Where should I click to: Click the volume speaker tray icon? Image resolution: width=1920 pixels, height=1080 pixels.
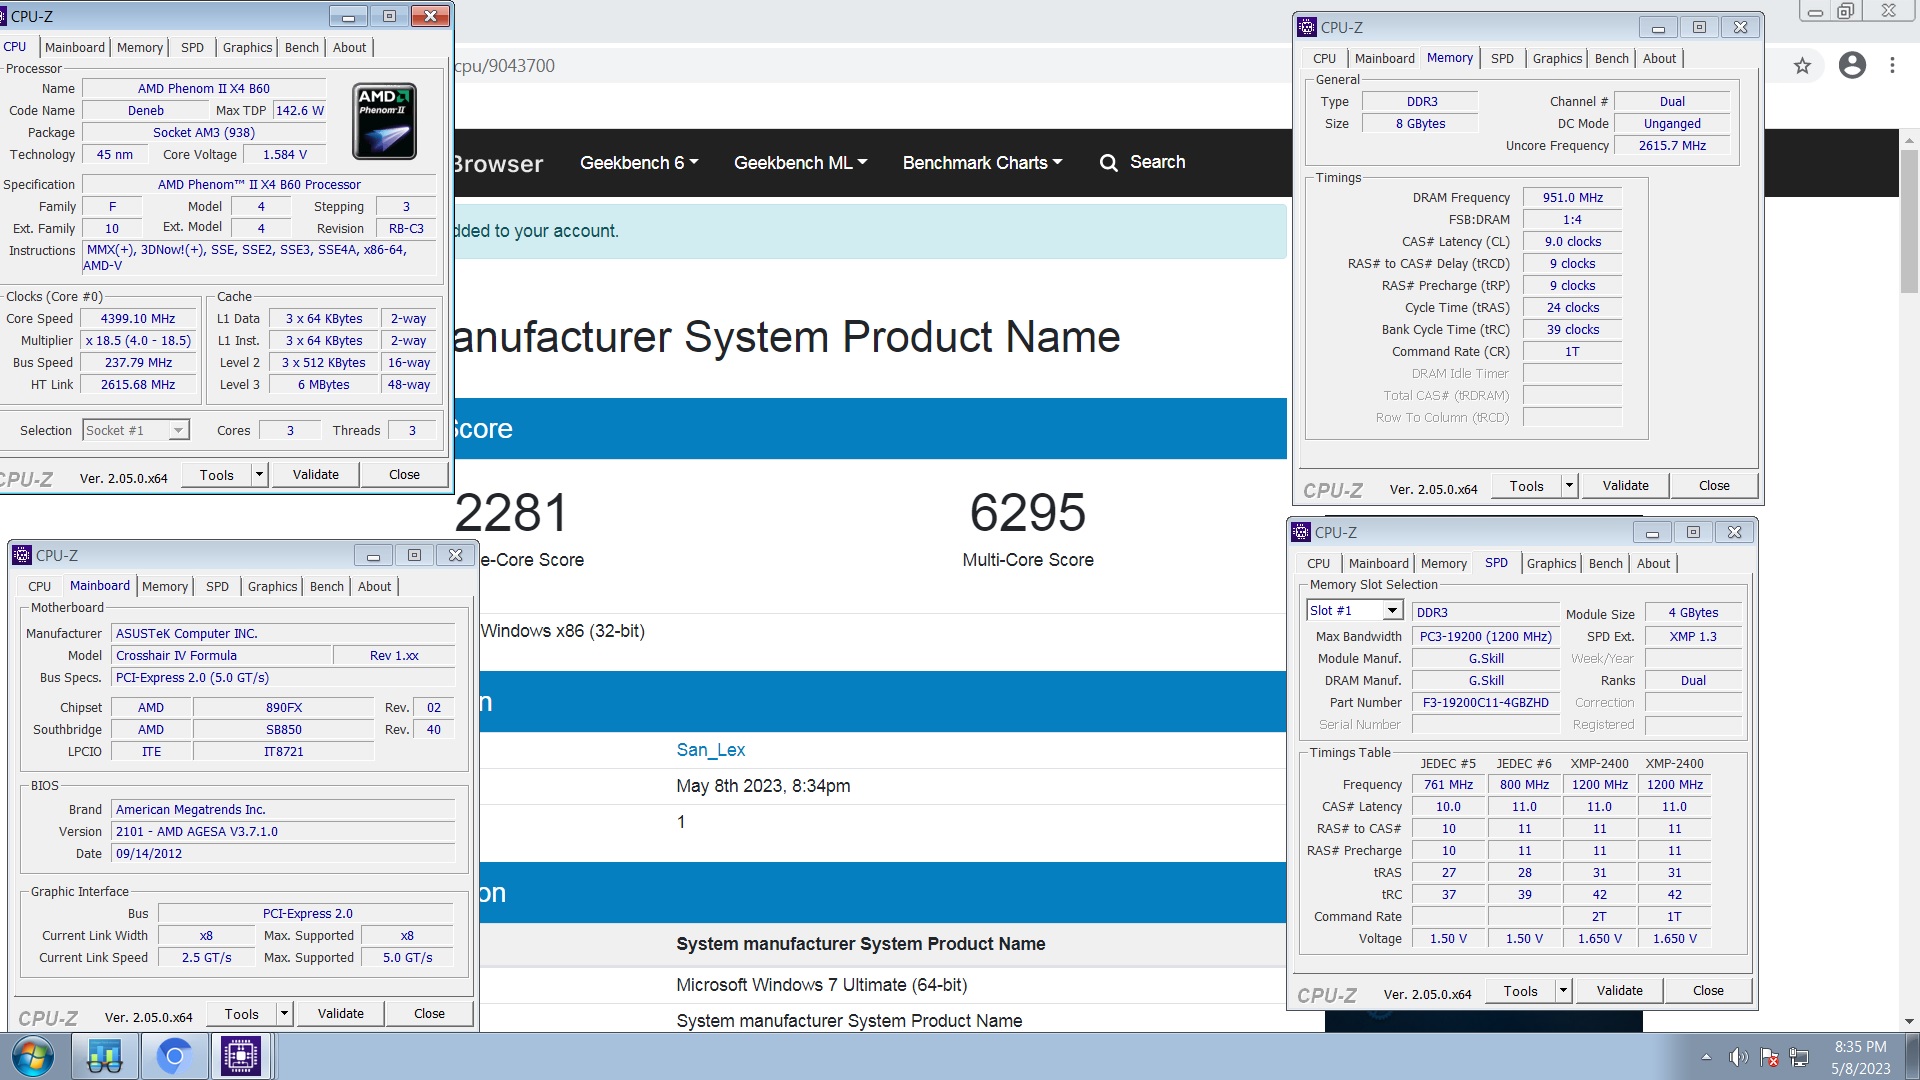(x=1739, y=1057)
